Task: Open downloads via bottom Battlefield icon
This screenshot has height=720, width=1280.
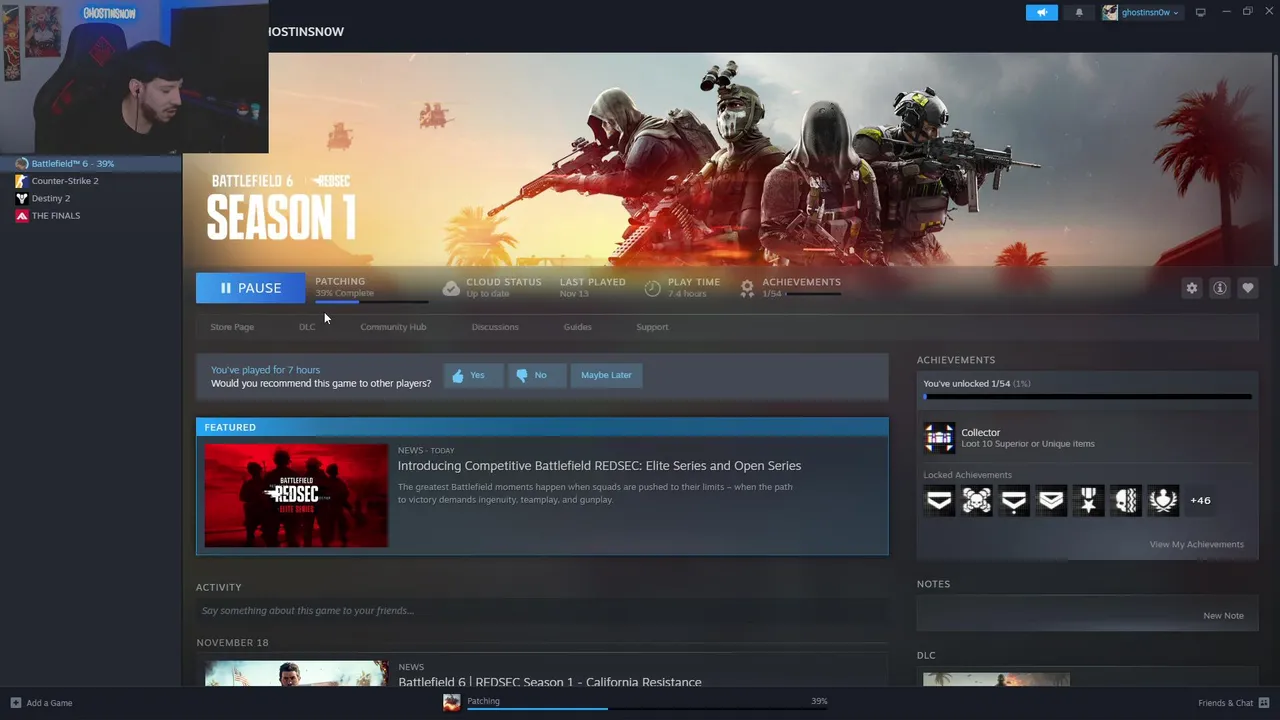Action: [452, 703]
